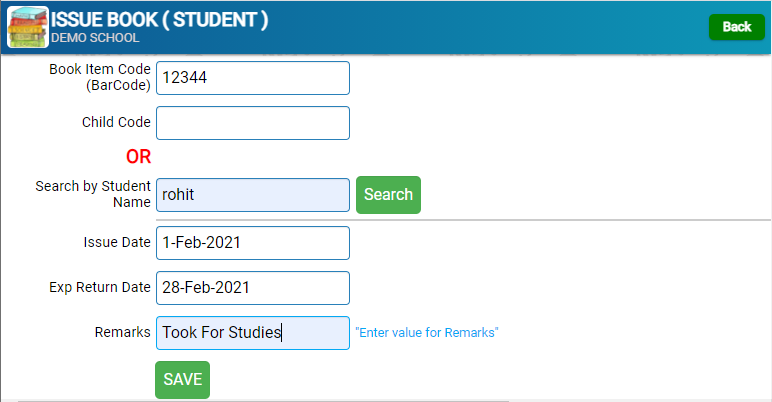The width and height of the screenshot is (772, 402).
Task: Click the stacked books logo icon
Action: point(28,27)
